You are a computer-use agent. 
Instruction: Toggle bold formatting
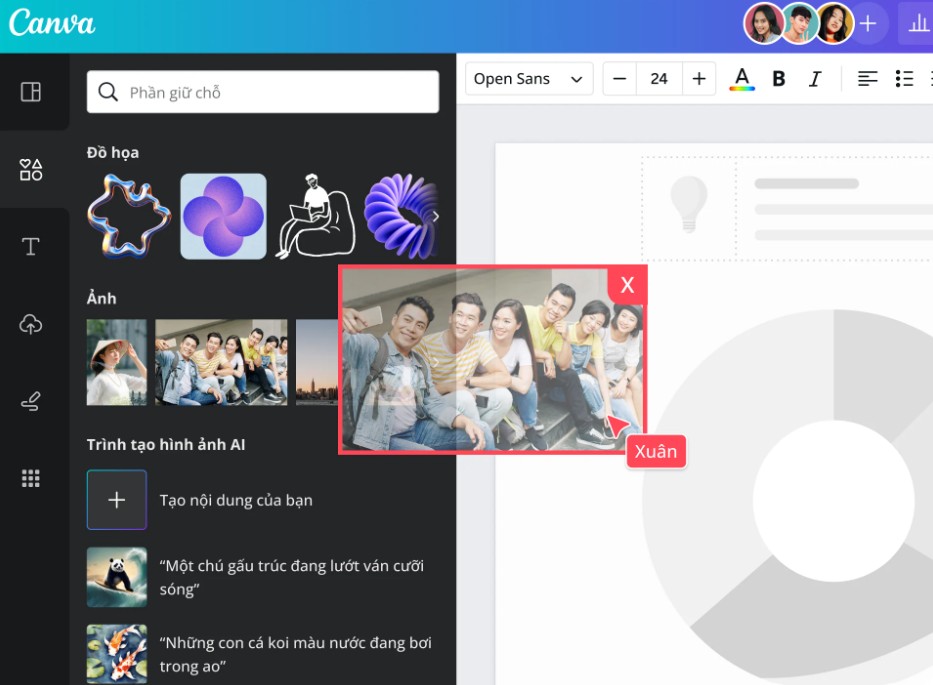tap(778, 79)
